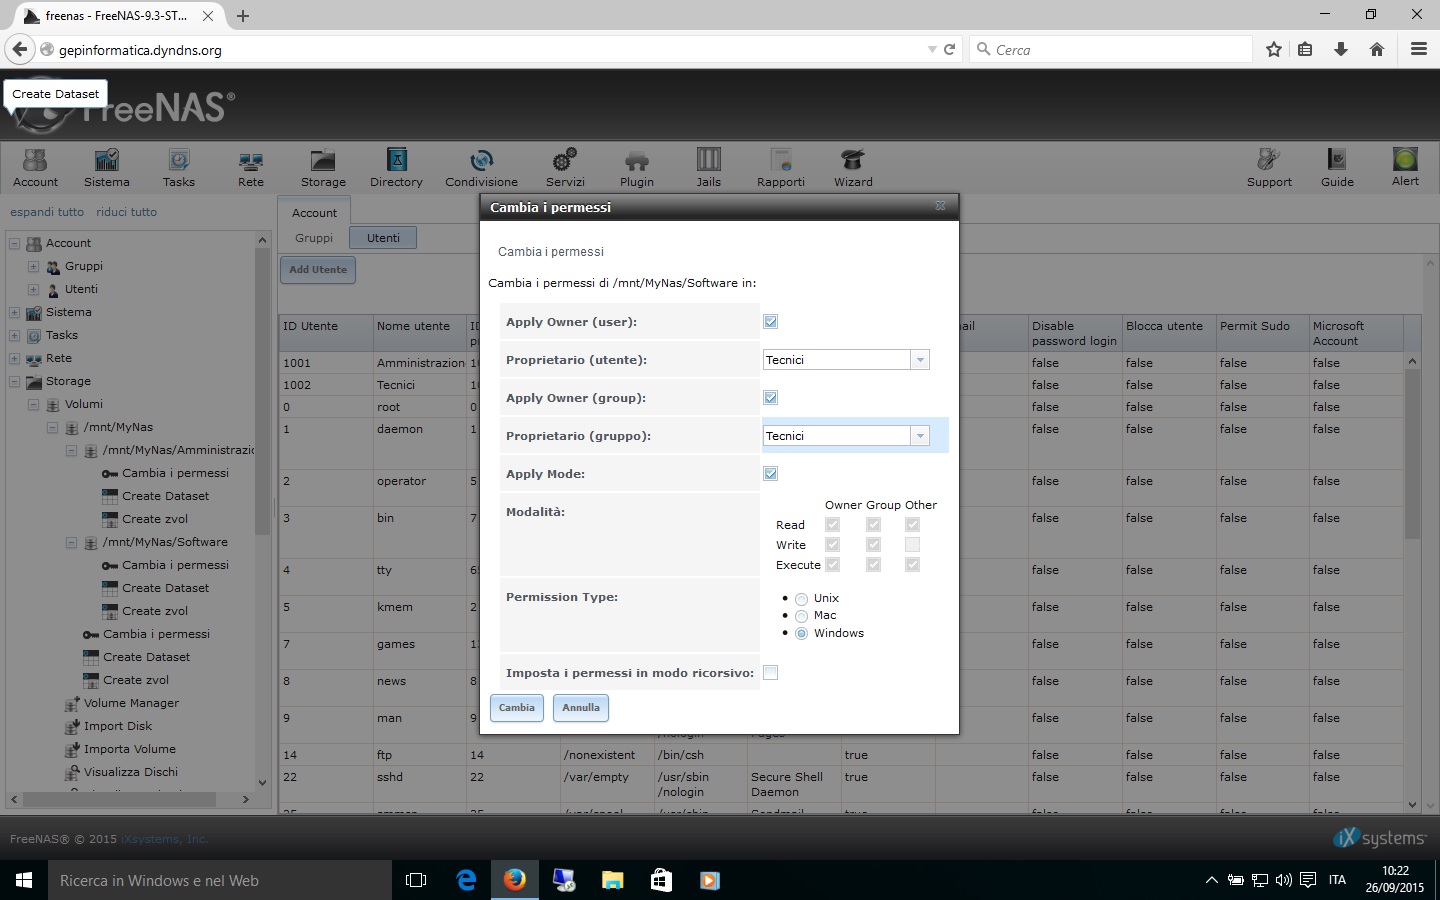Open the Proprietario (utente) dropdown arrow
This screenshot has width=1440, height=900.
click(919, 360)
